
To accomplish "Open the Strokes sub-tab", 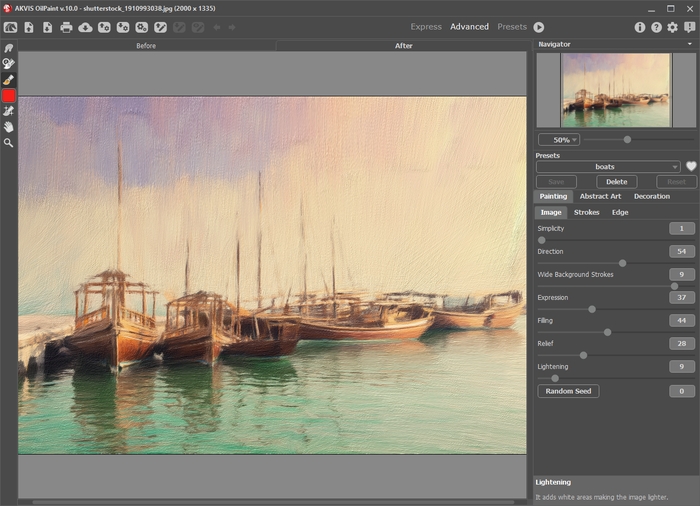I will pos(586,212).
